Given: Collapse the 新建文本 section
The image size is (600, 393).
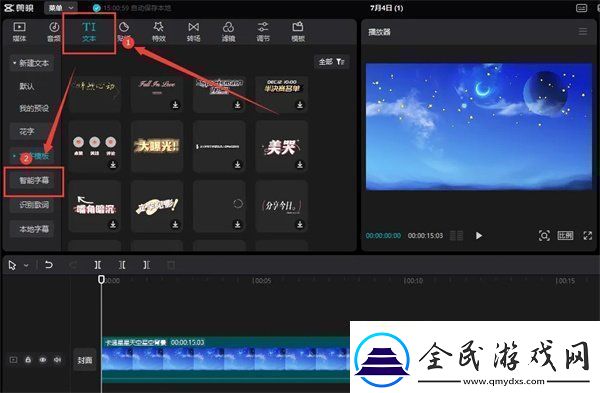Looking at the screenshot, I should tap(31, 63).
